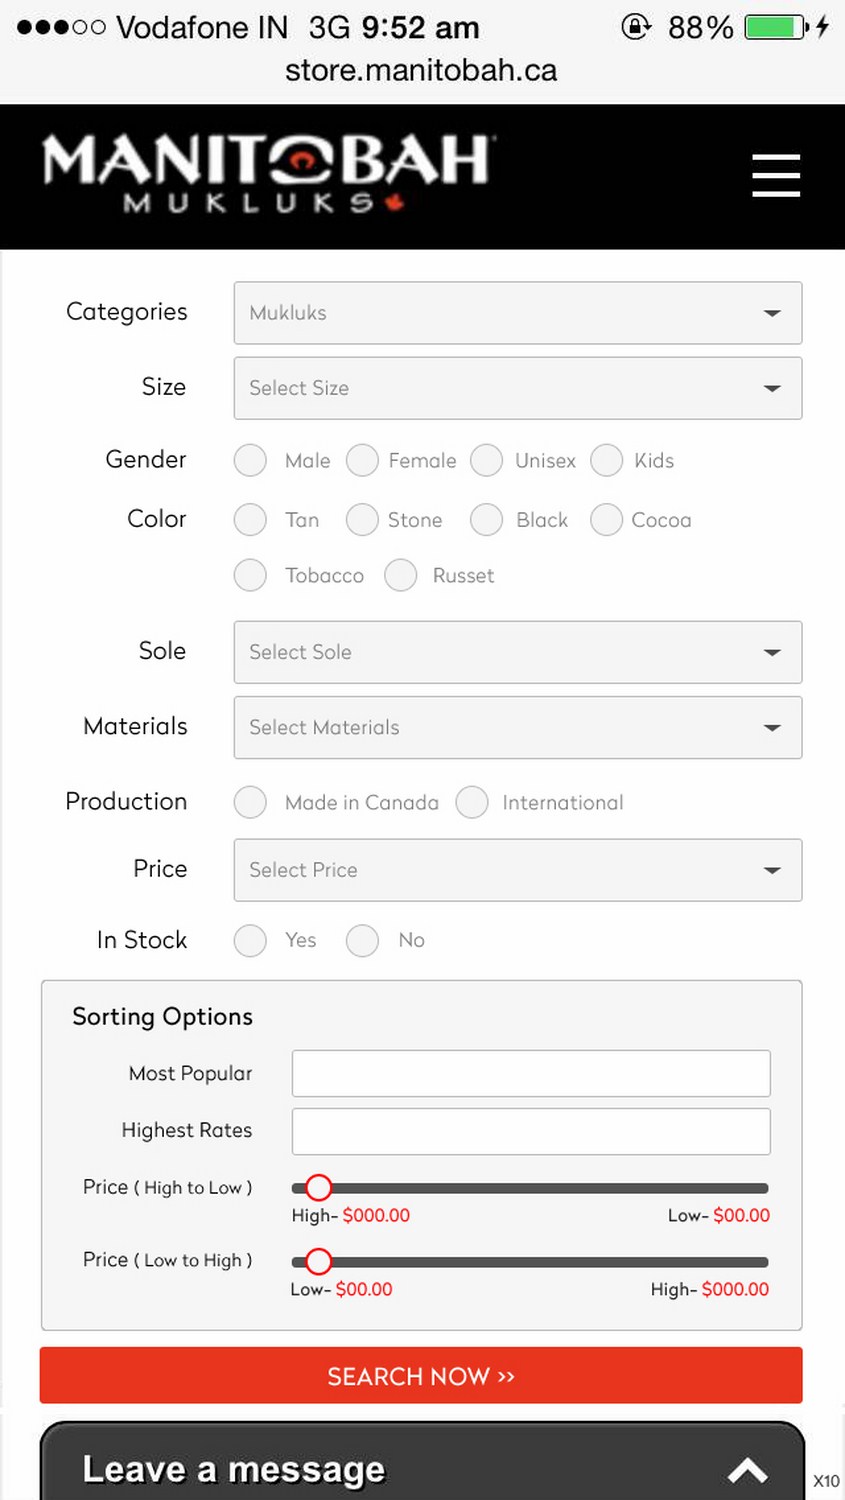Select Yes for In Stock
The image size is (845, 1500).
[250, 940]
